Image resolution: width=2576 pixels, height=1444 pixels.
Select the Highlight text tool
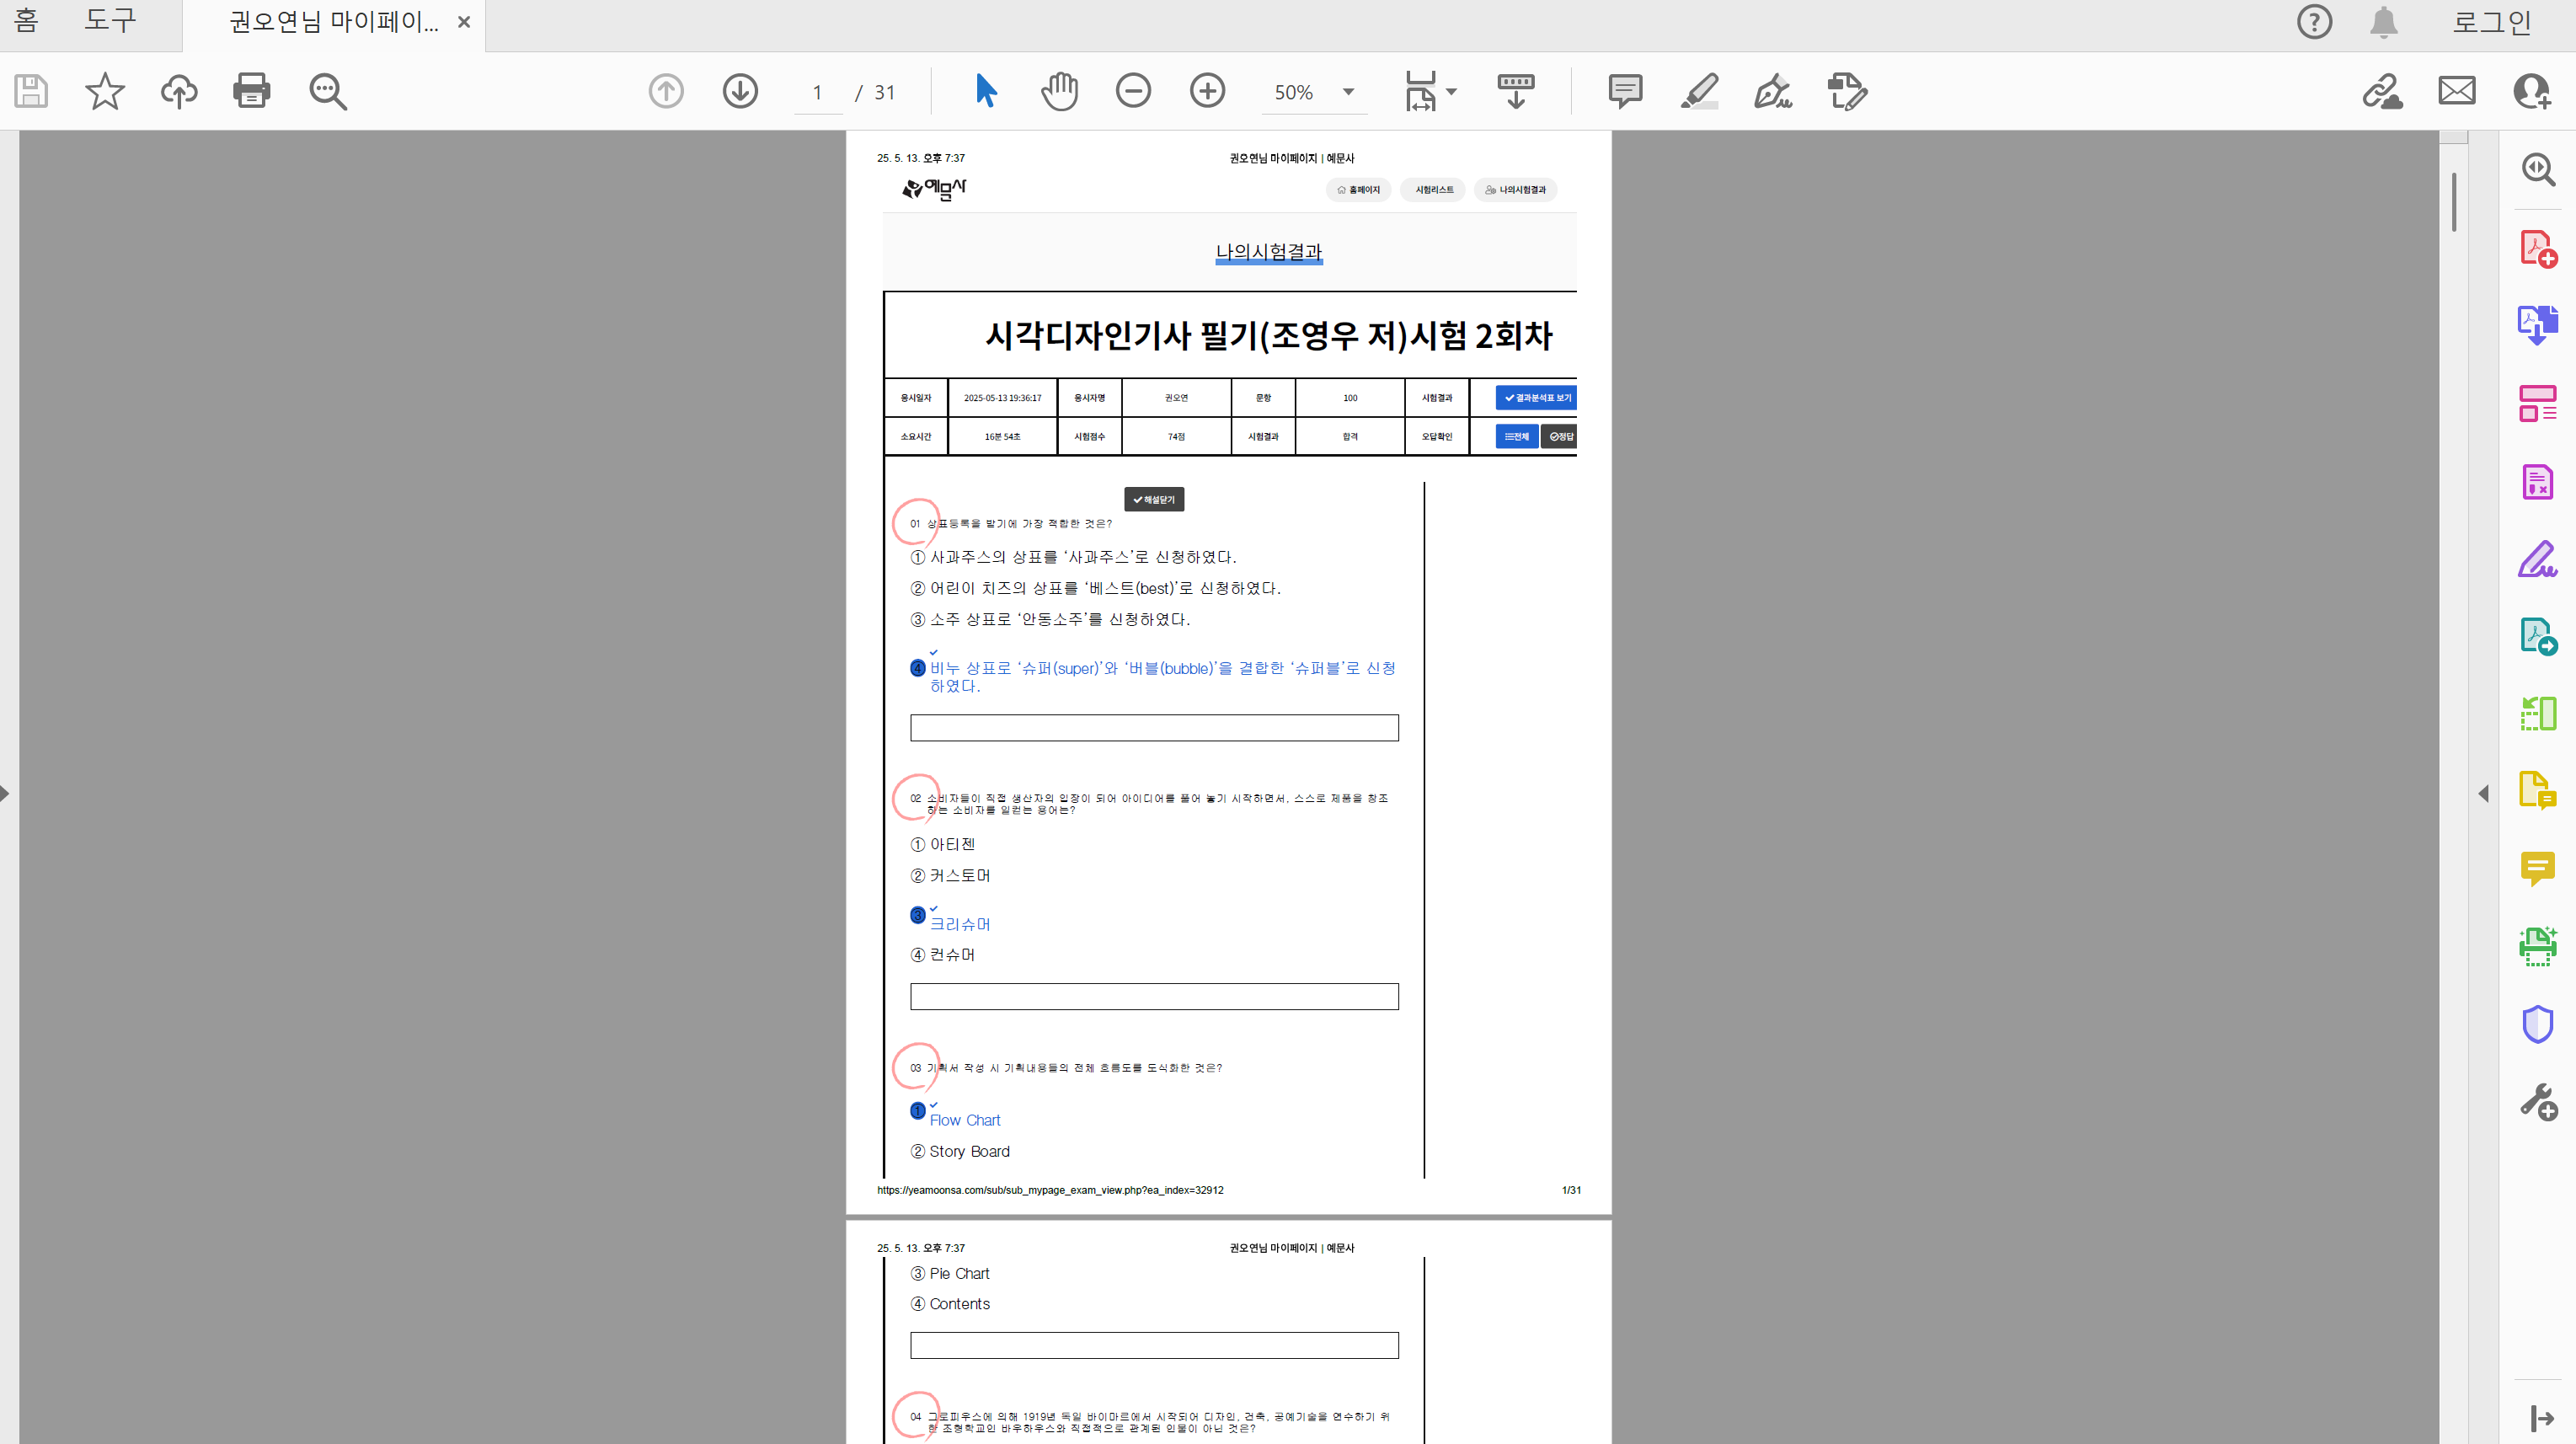[1699, 91]
